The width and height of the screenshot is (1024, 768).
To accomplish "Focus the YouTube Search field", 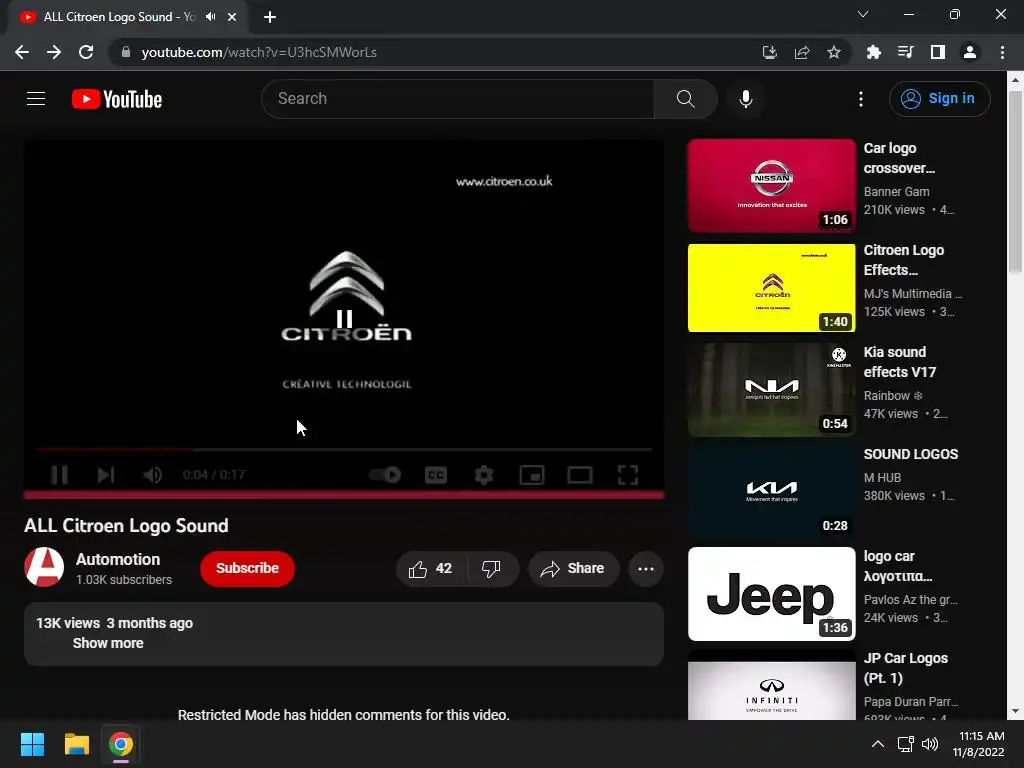I will click(458, 99).
